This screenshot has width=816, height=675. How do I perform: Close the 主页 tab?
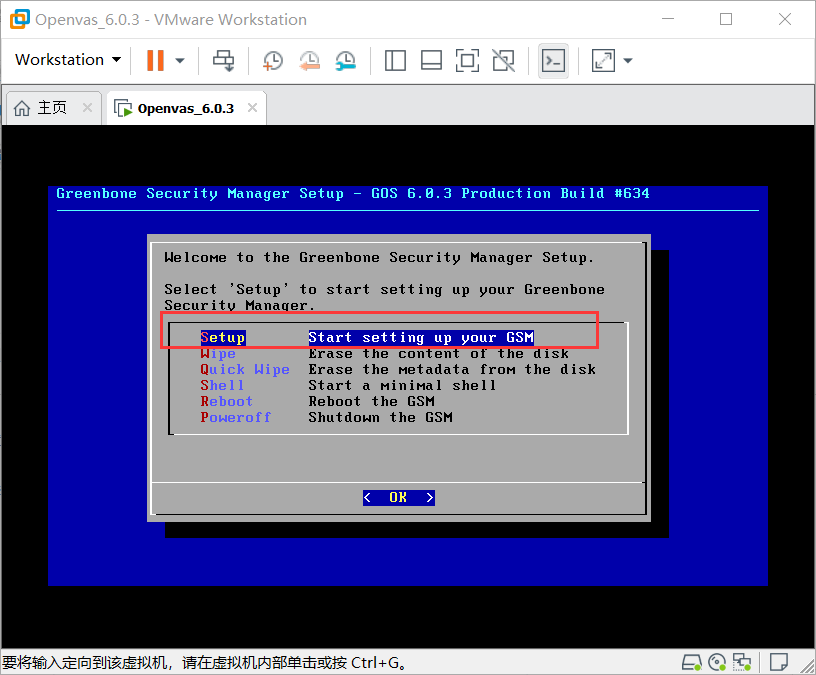click(87, 108)
